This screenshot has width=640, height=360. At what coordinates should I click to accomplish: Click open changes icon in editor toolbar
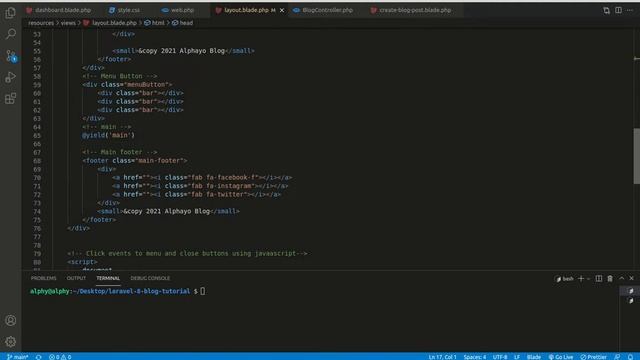pos(606,10)
